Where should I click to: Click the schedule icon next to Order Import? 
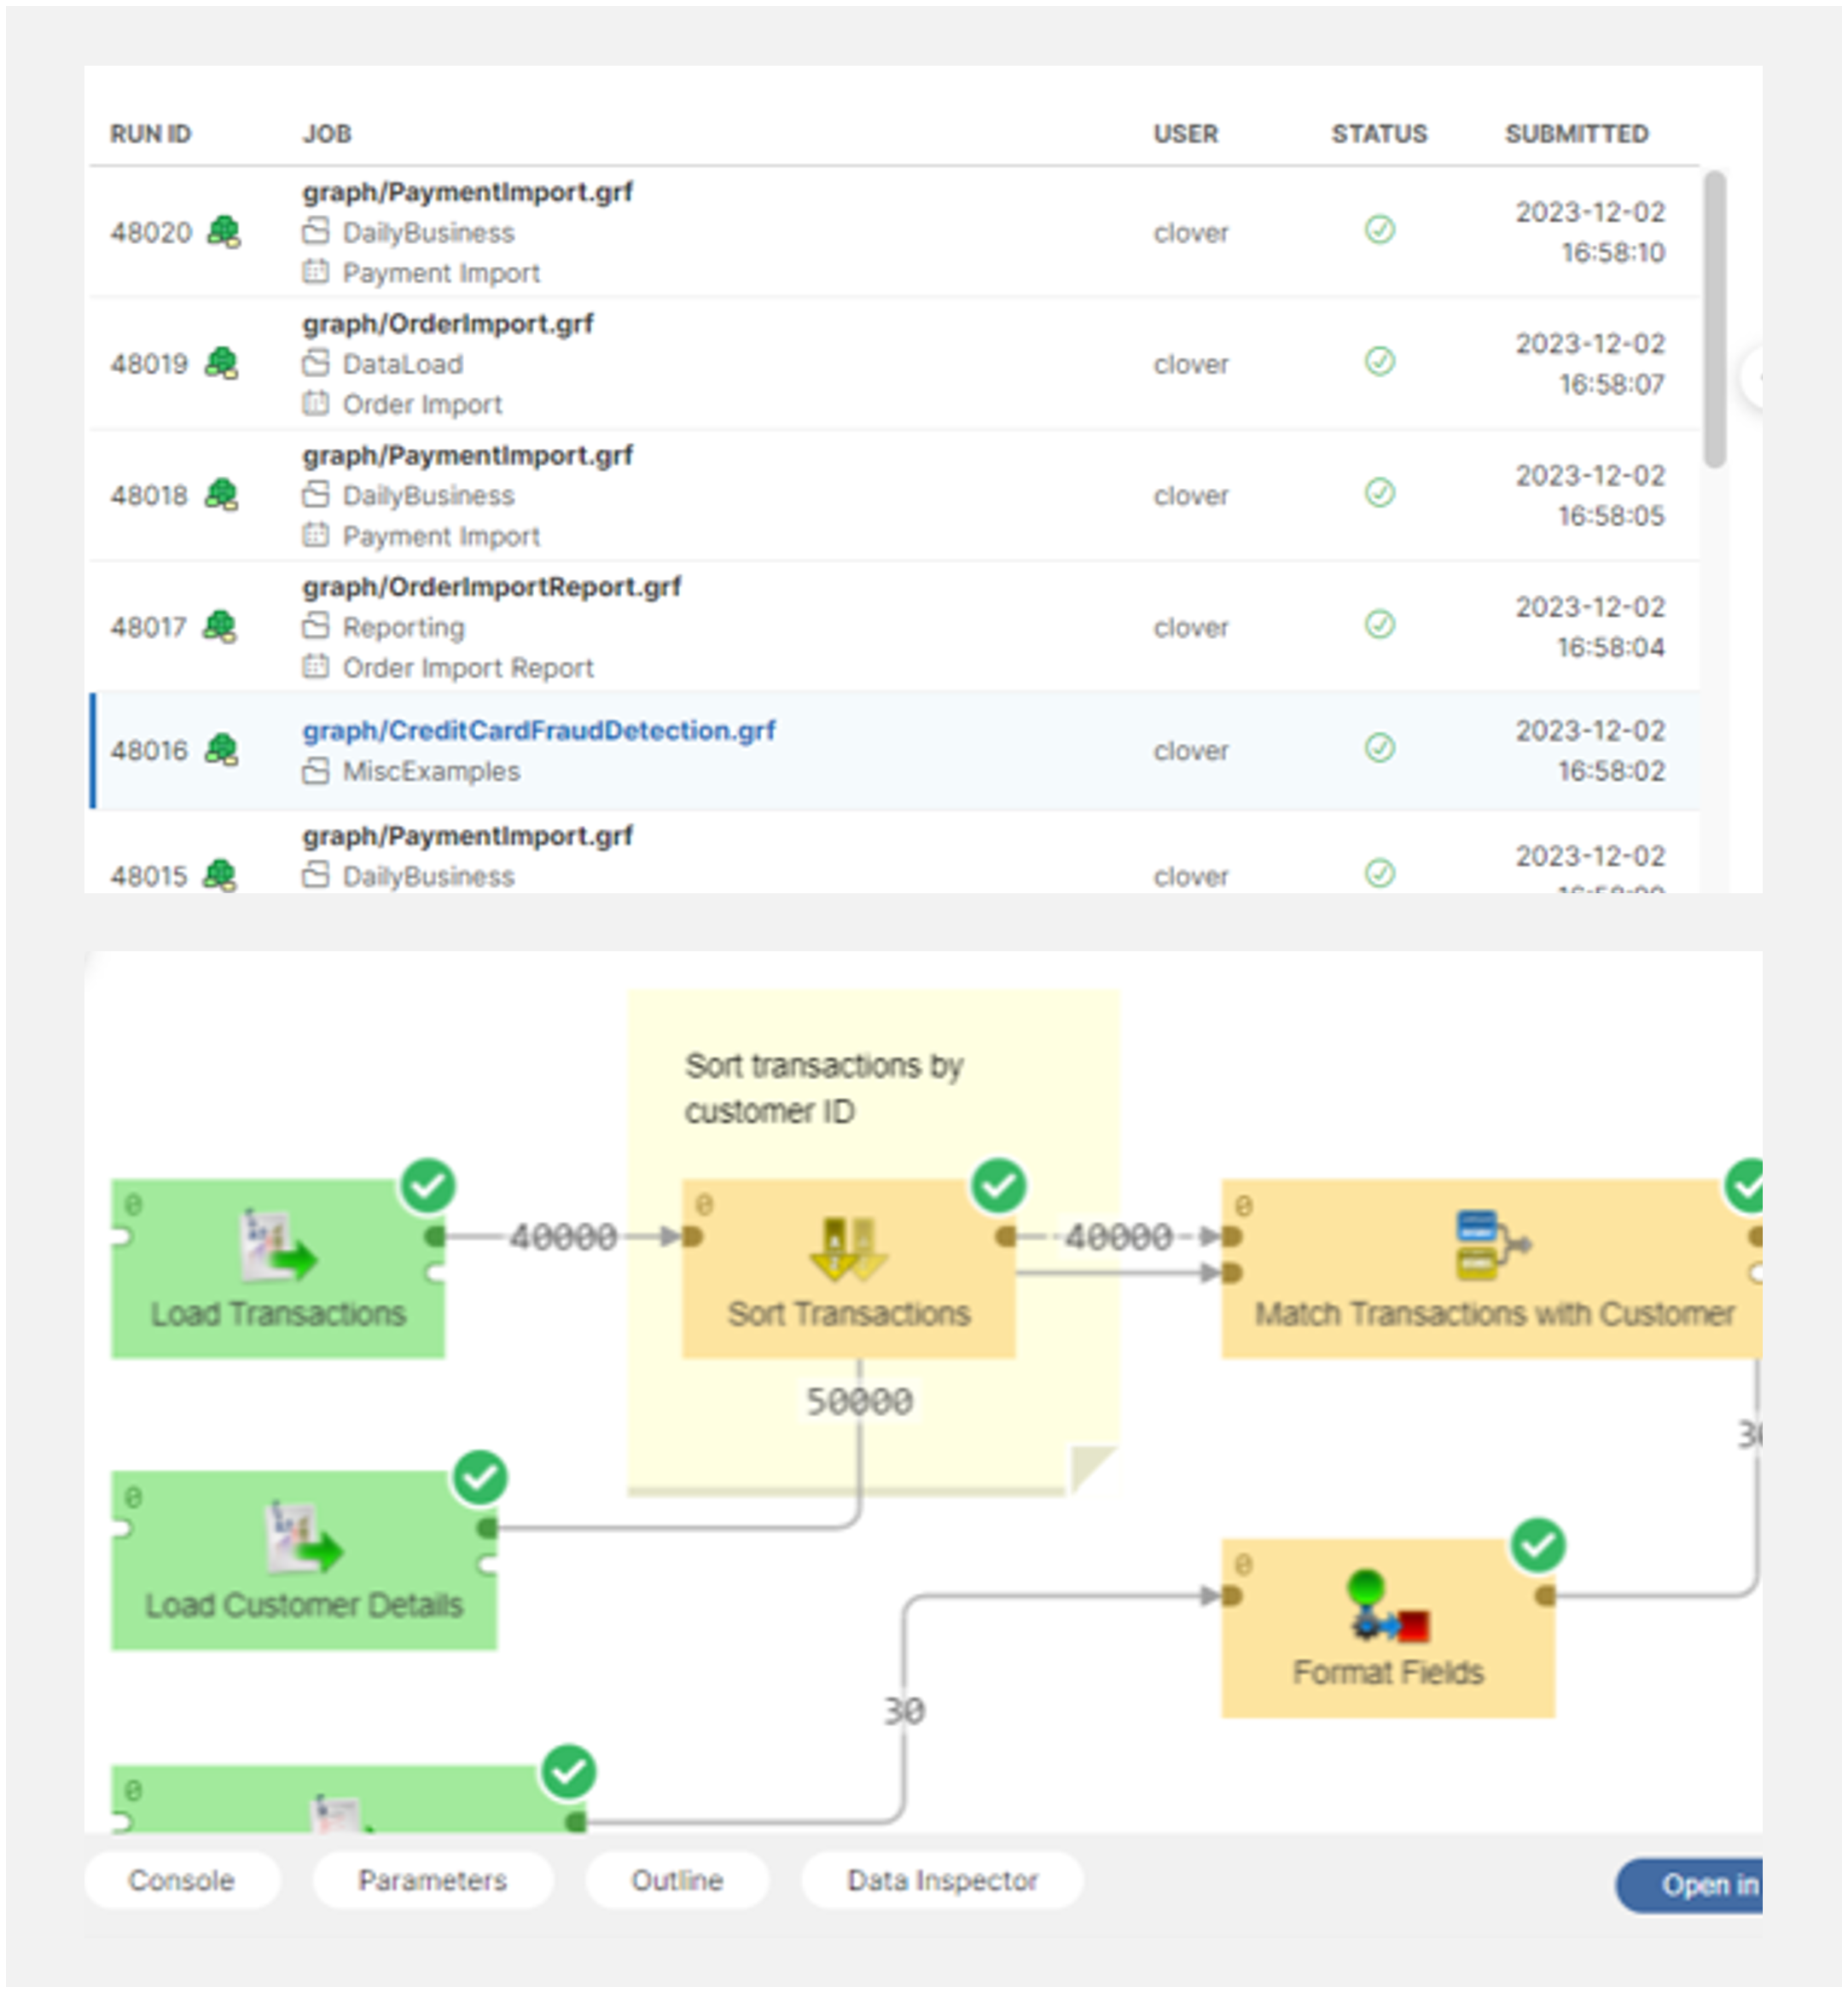[316, 404]
